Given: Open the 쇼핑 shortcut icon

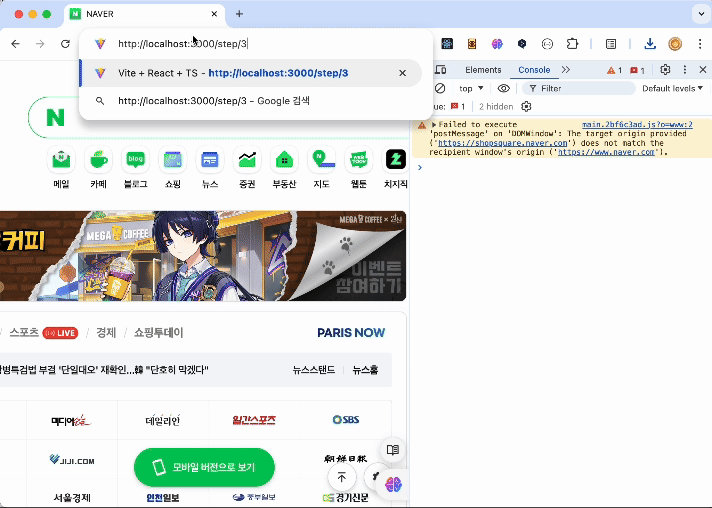Looking at the screenshot, I should pos(173,160).
